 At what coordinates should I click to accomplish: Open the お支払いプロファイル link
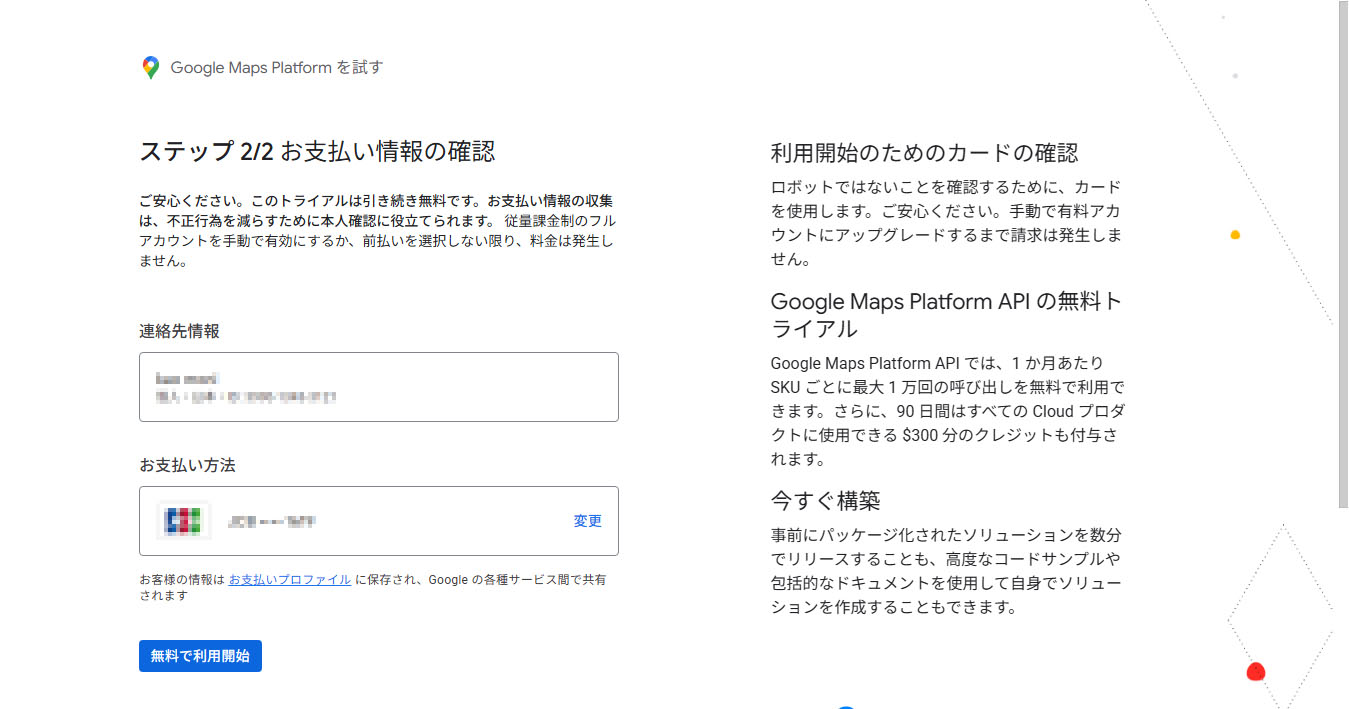click(x=289, y=579)
